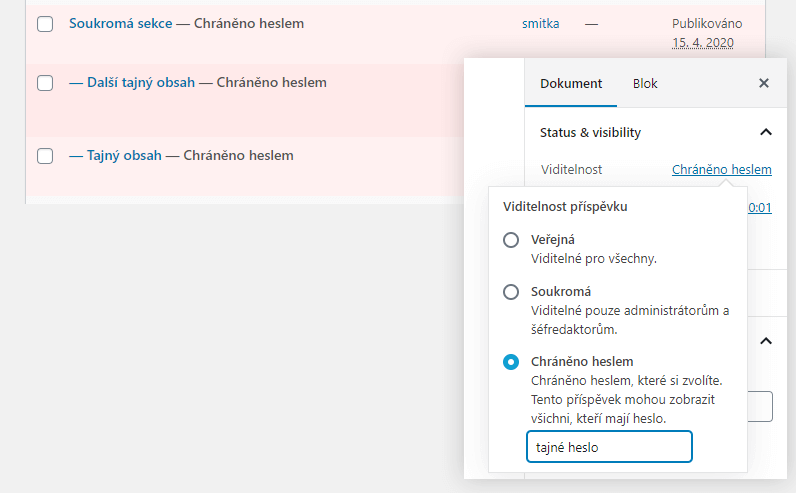Check the Tajný obsah row checkbox
796x493 pixels.
click(45, 156)
